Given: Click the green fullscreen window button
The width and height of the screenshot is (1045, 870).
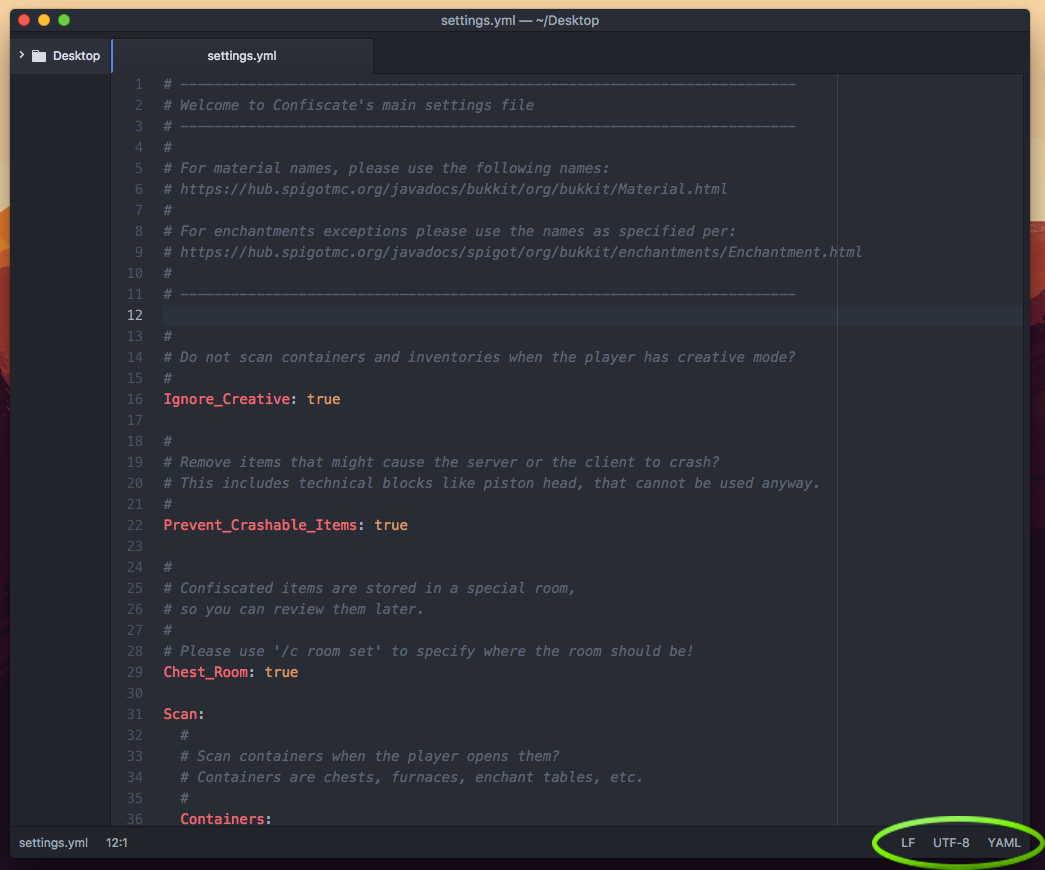Looking at the screenshot, I should tap(64, 20).
